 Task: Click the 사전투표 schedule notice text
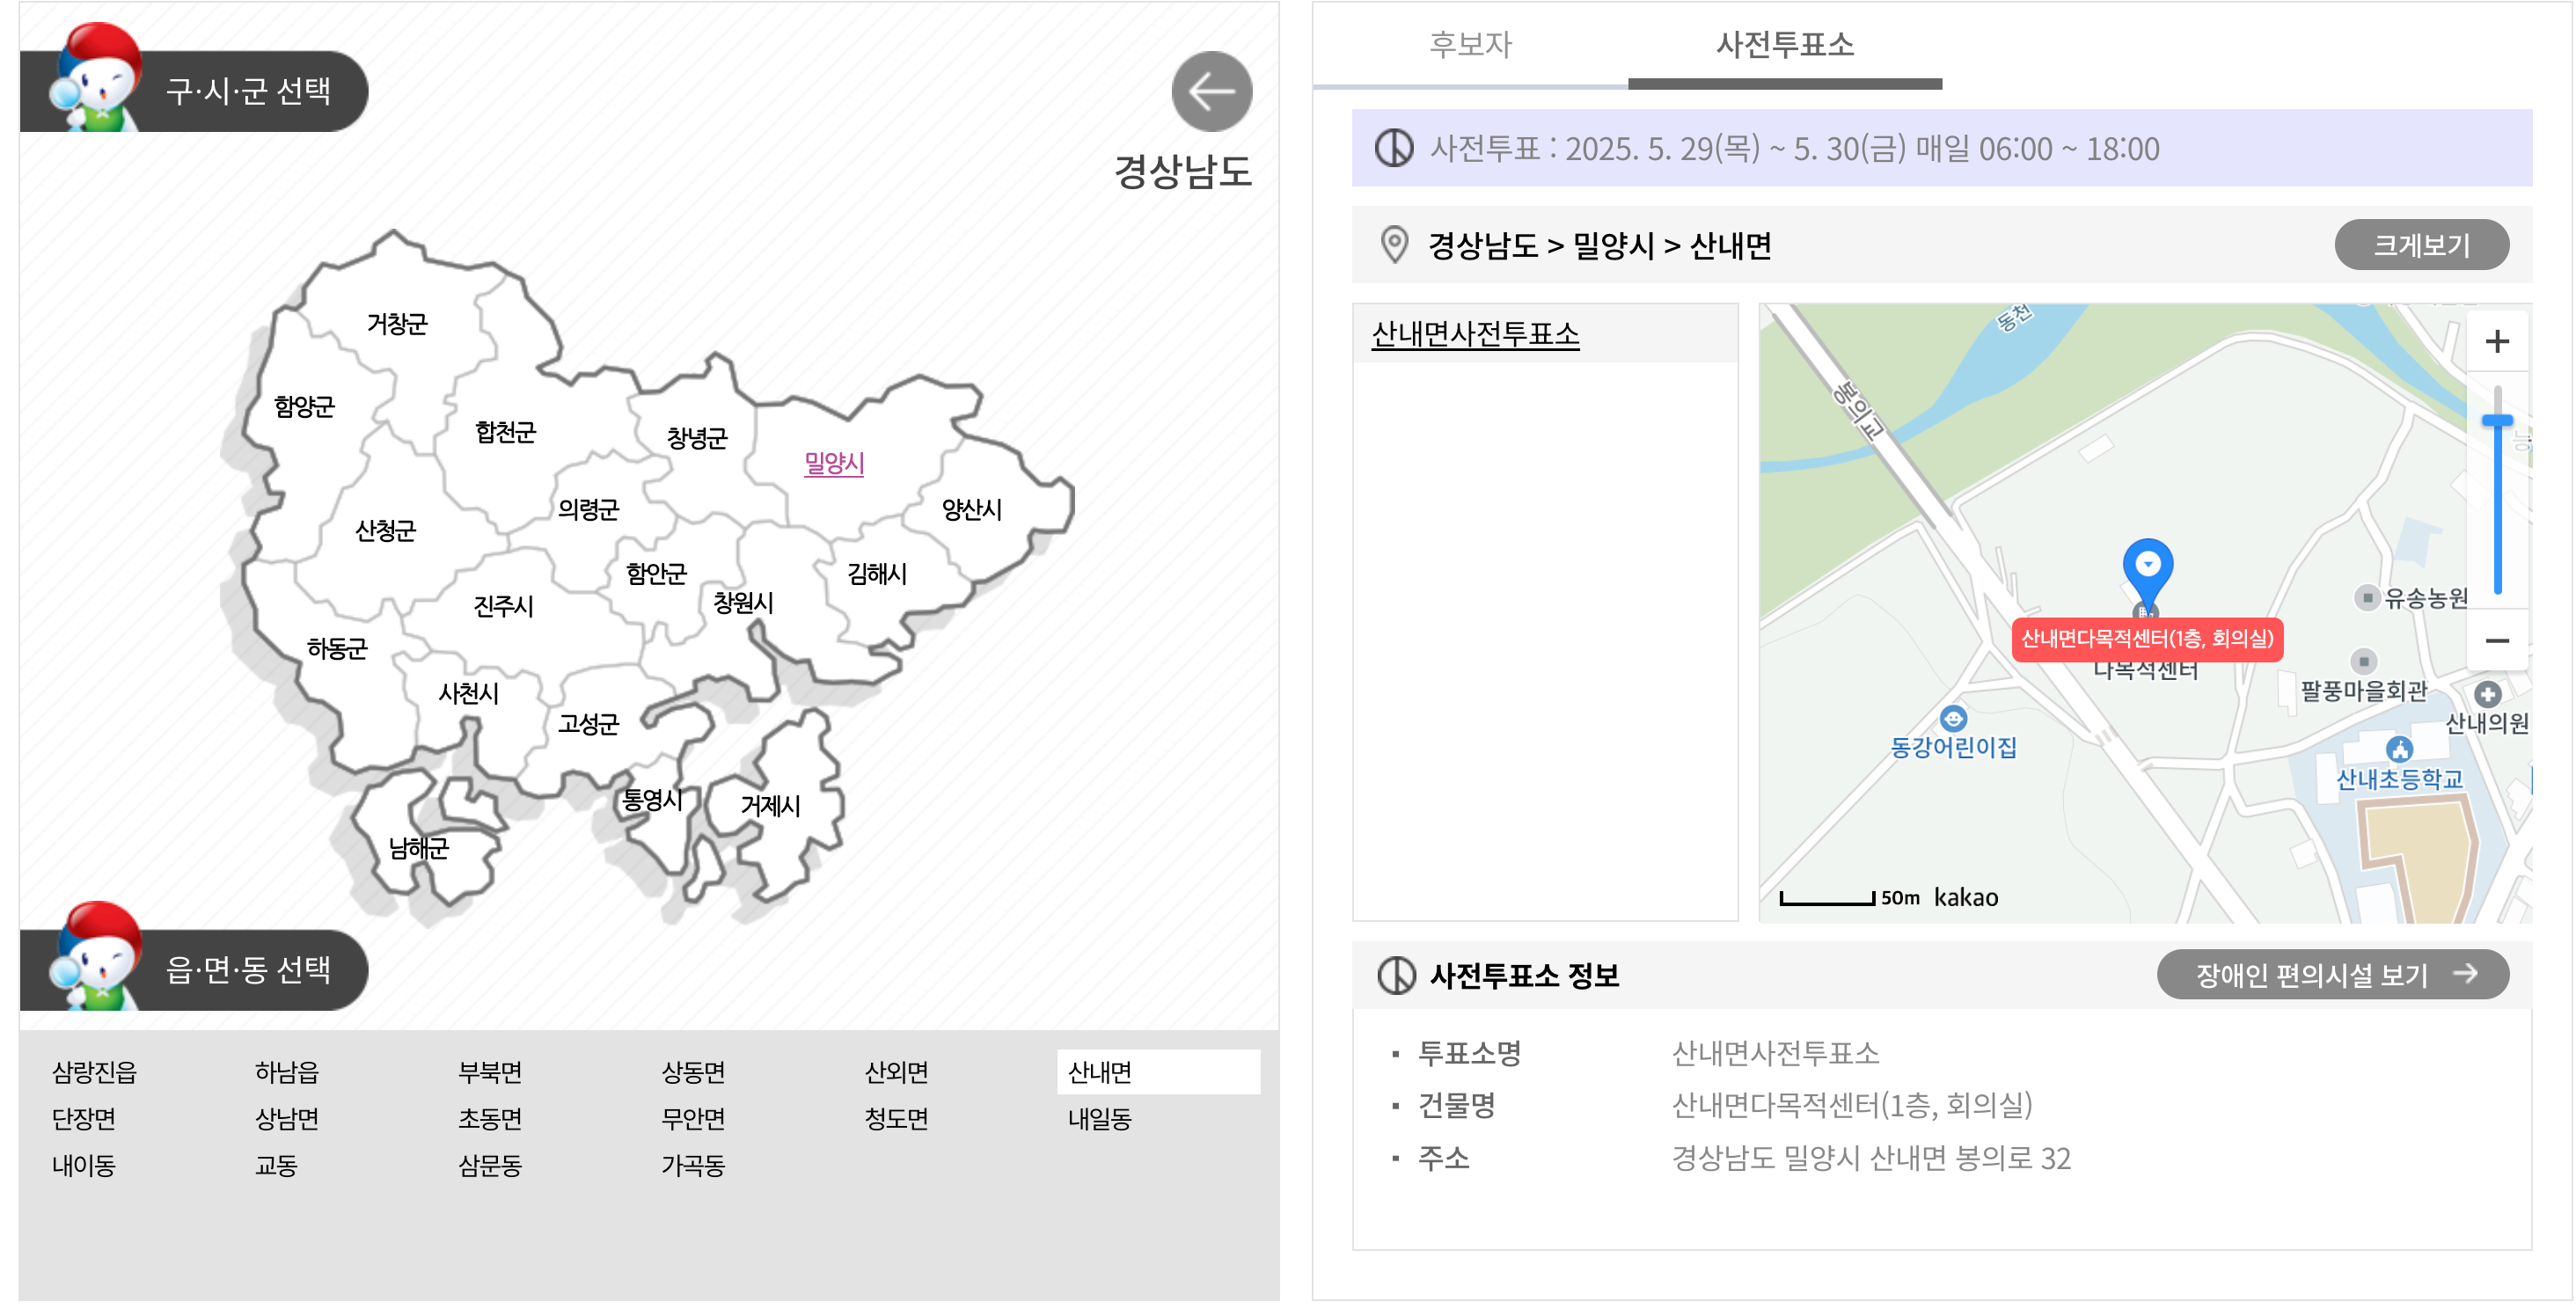click(1794, 149)
